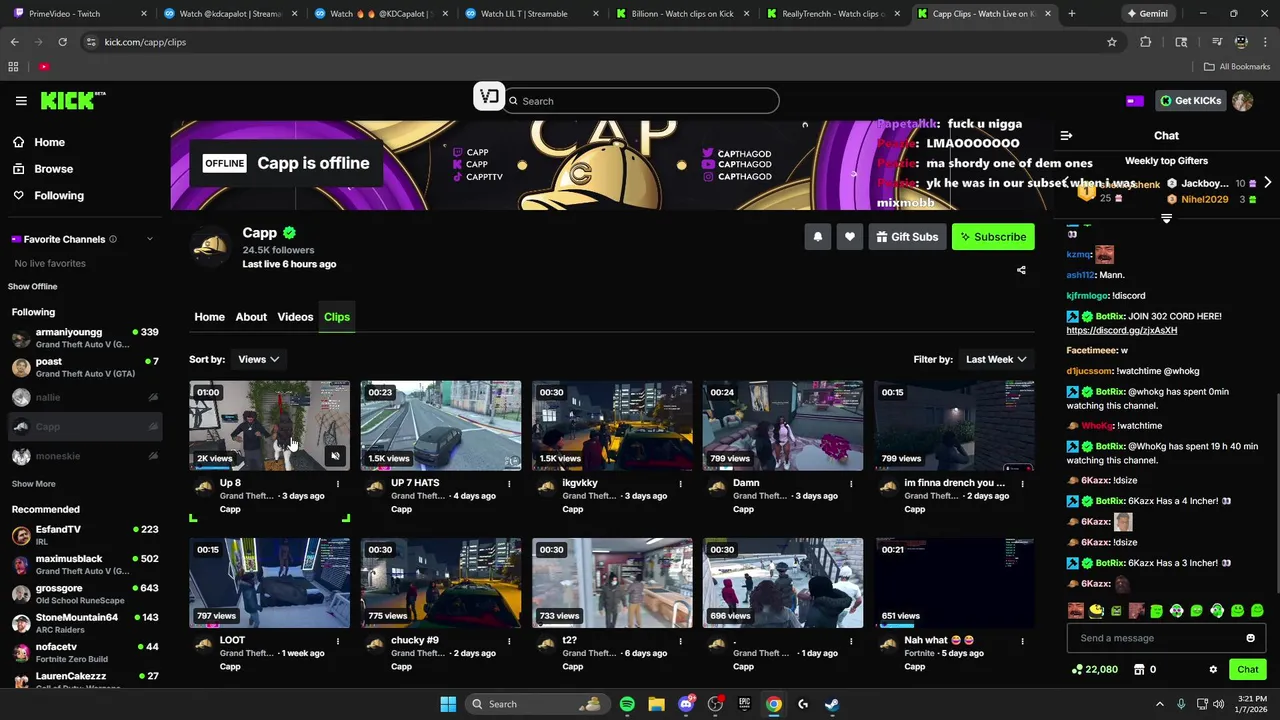Switch to the channel Home tab
This screenshot has height=720, width=1280.
click(209, 317)
